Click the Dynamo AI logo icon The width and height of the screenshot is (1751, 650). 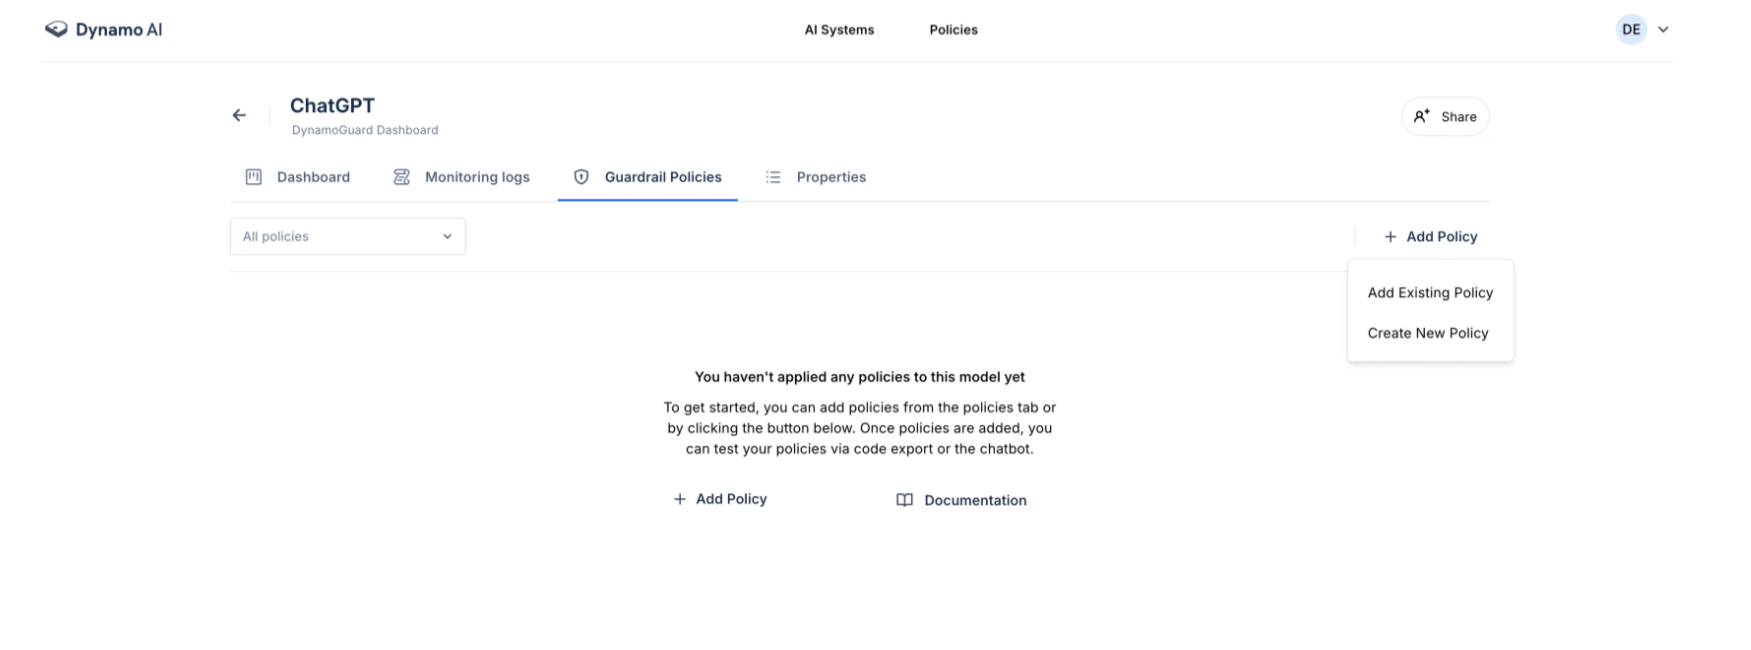(x=56, y=30)
